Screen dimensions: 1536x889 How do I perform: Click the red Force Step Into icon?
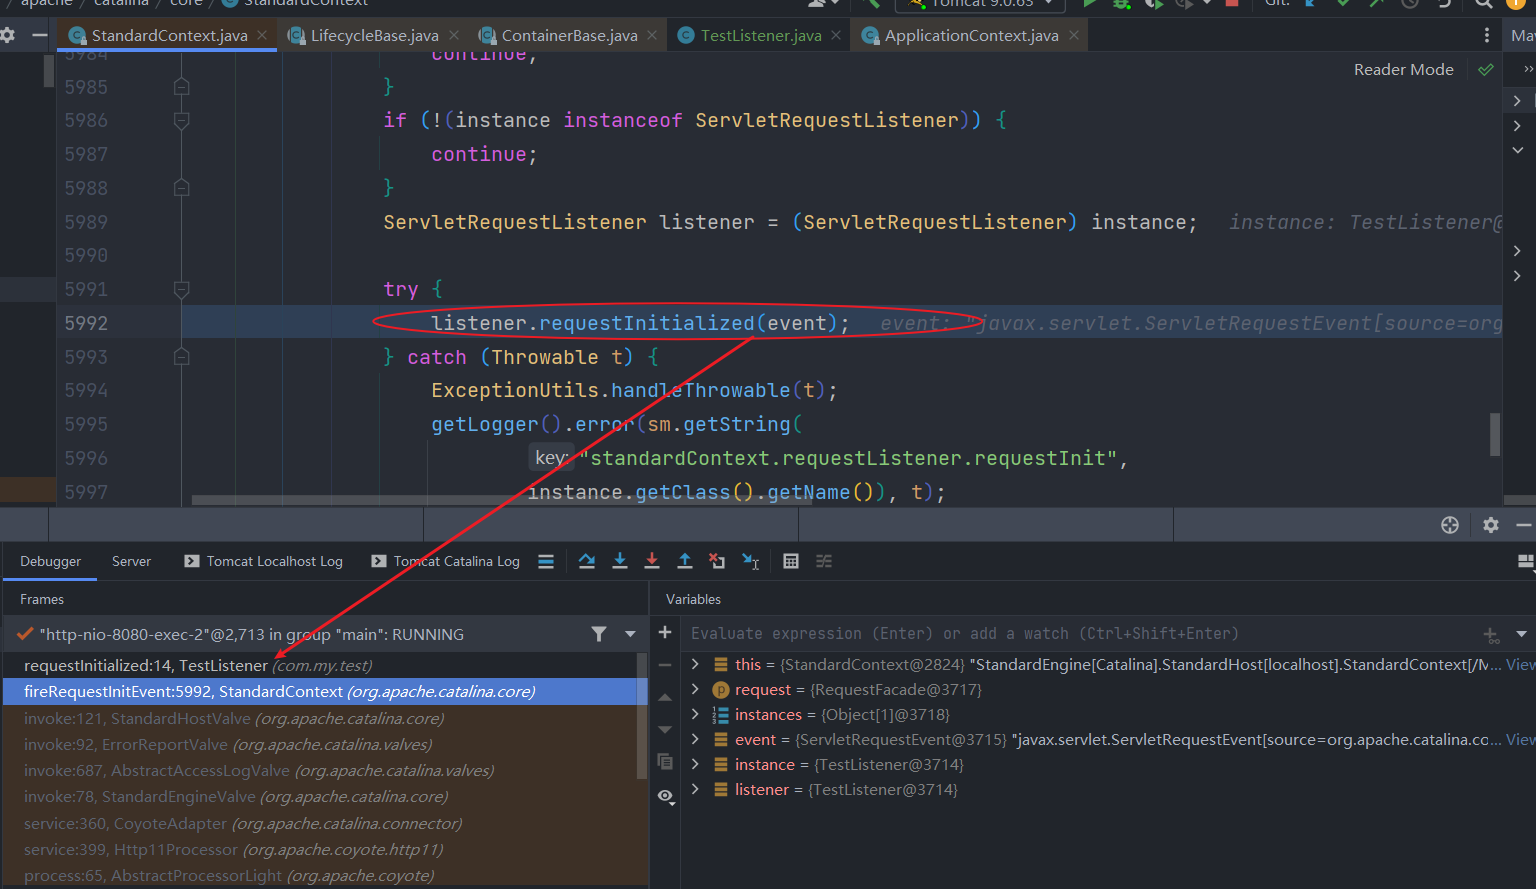click(x=652, y=561)
